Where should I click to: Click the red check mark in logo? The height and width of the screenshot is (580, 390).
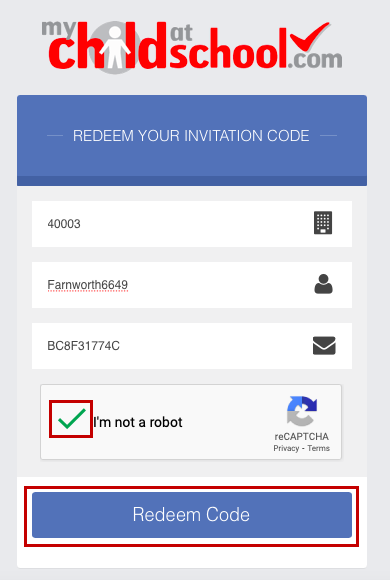(310, 37)
